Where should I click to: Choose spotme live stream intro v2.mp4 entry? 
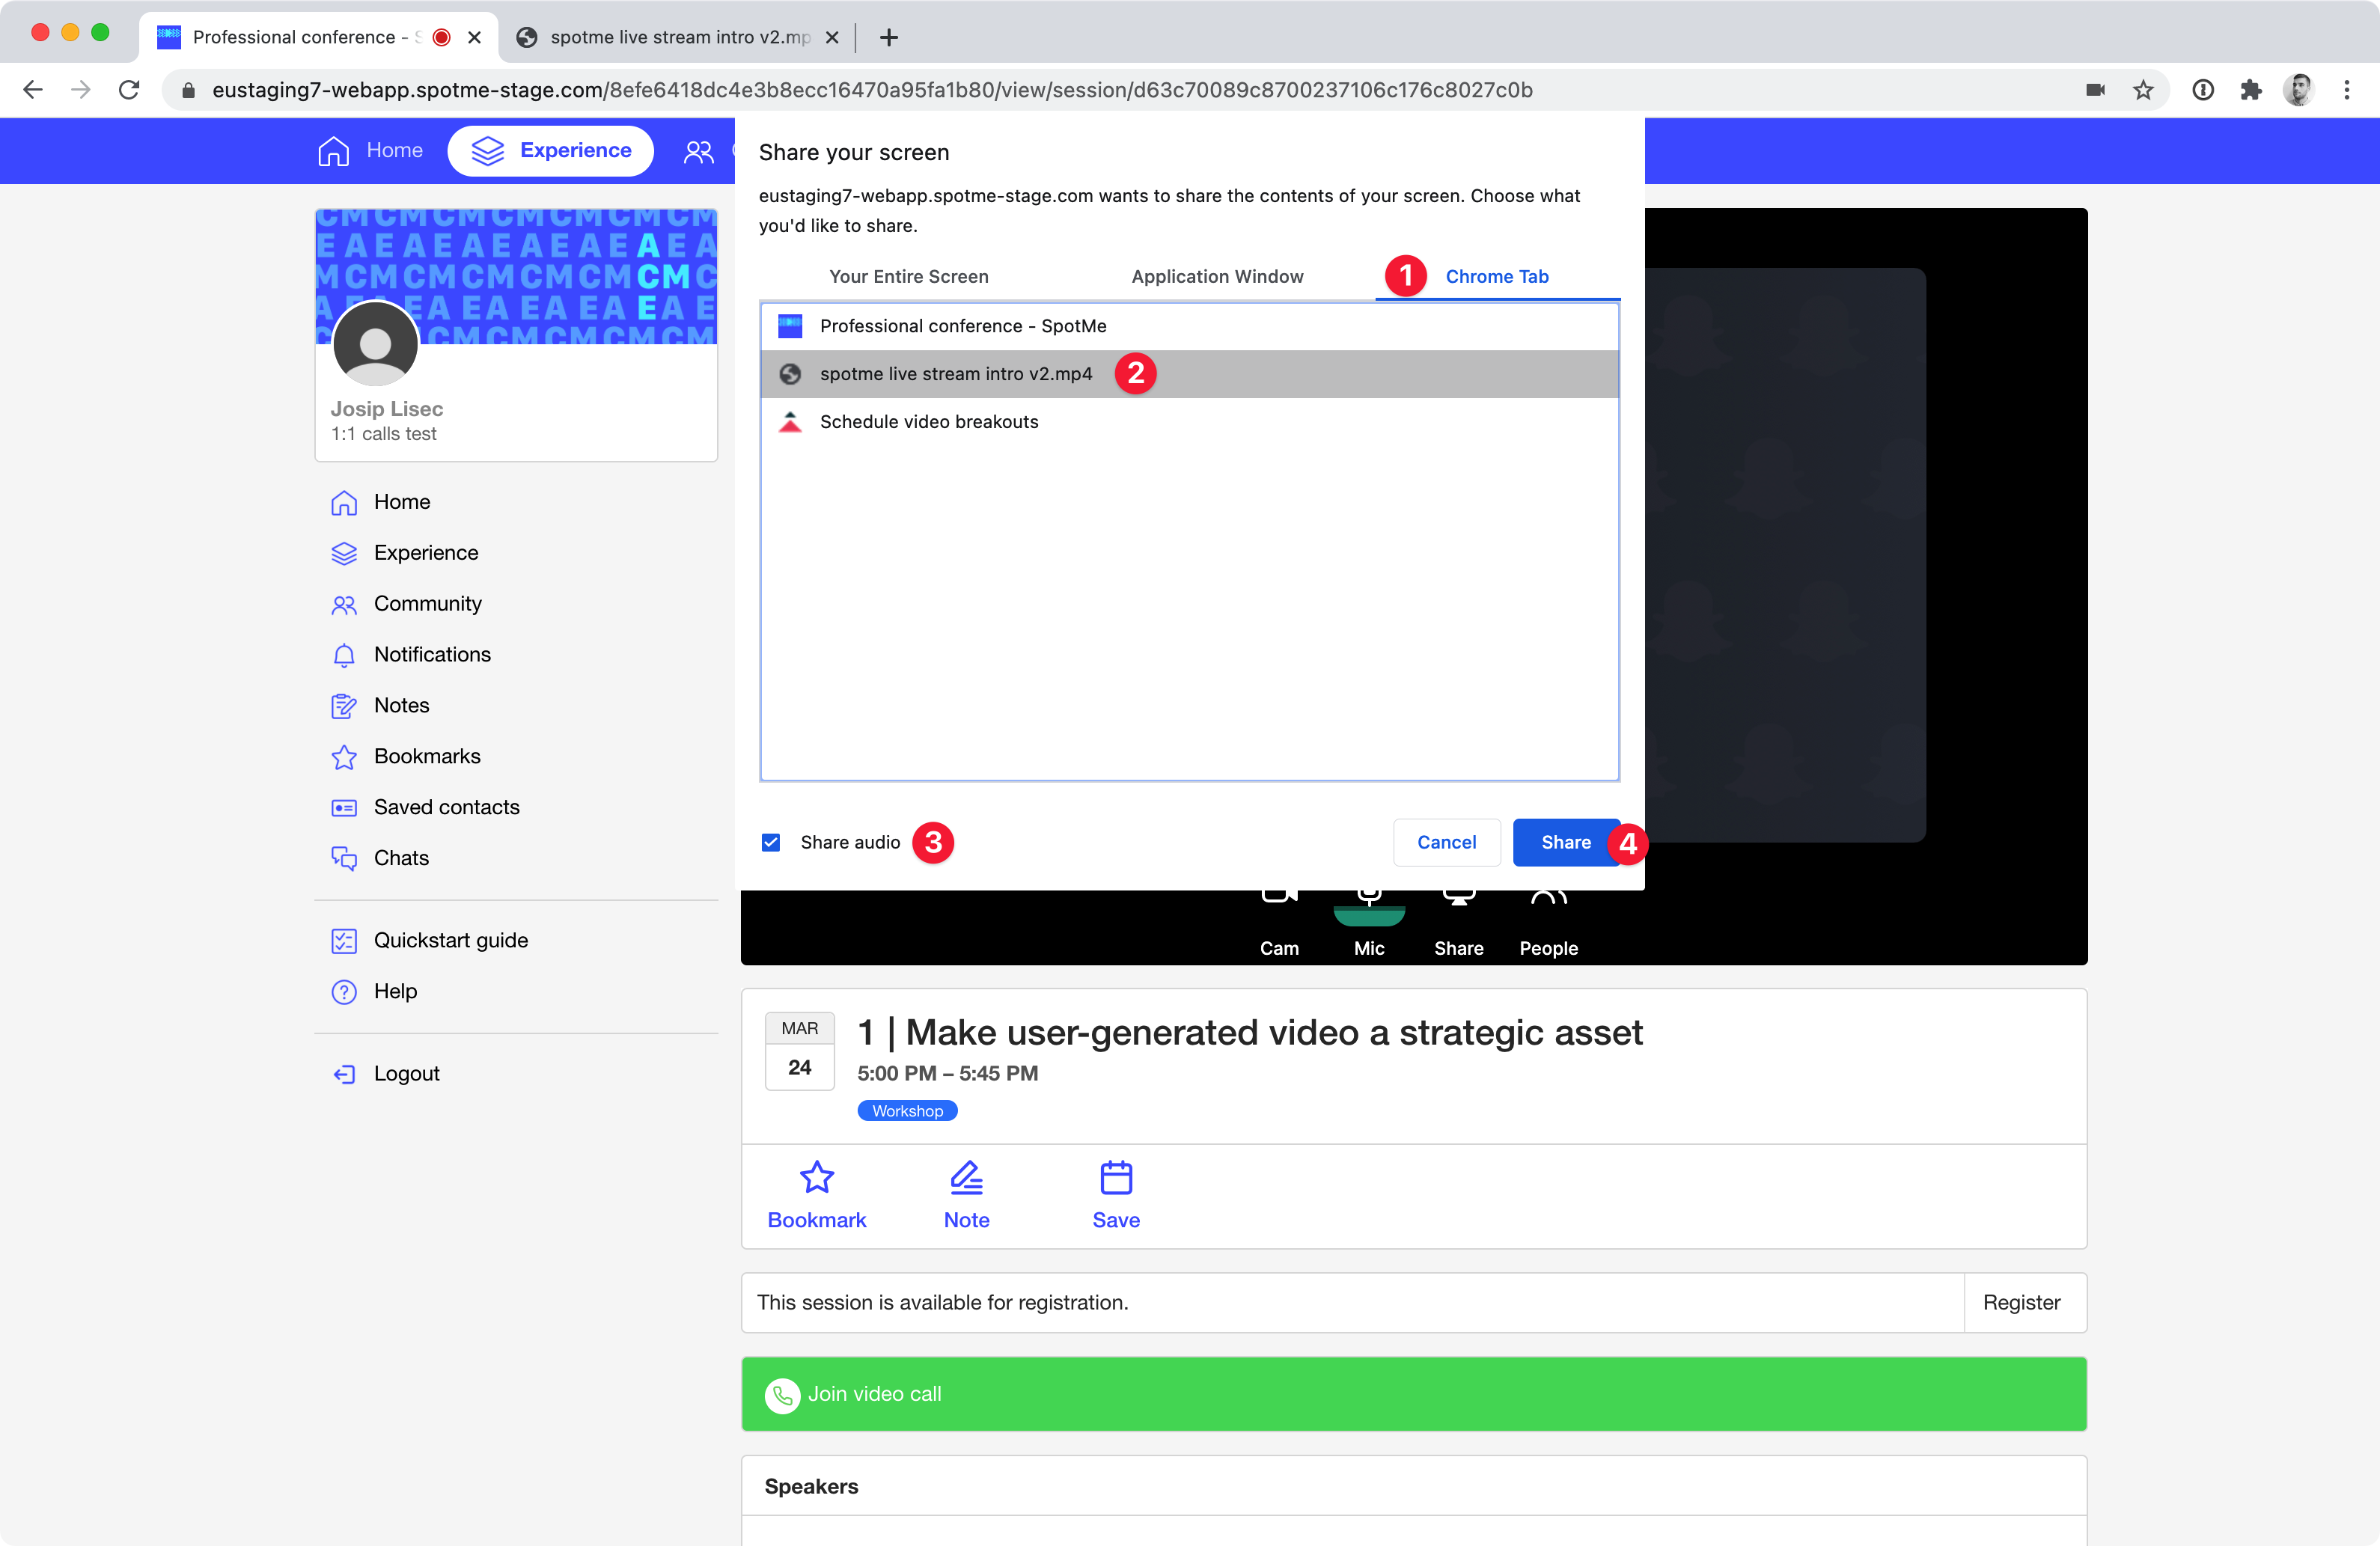[1190, 374]
